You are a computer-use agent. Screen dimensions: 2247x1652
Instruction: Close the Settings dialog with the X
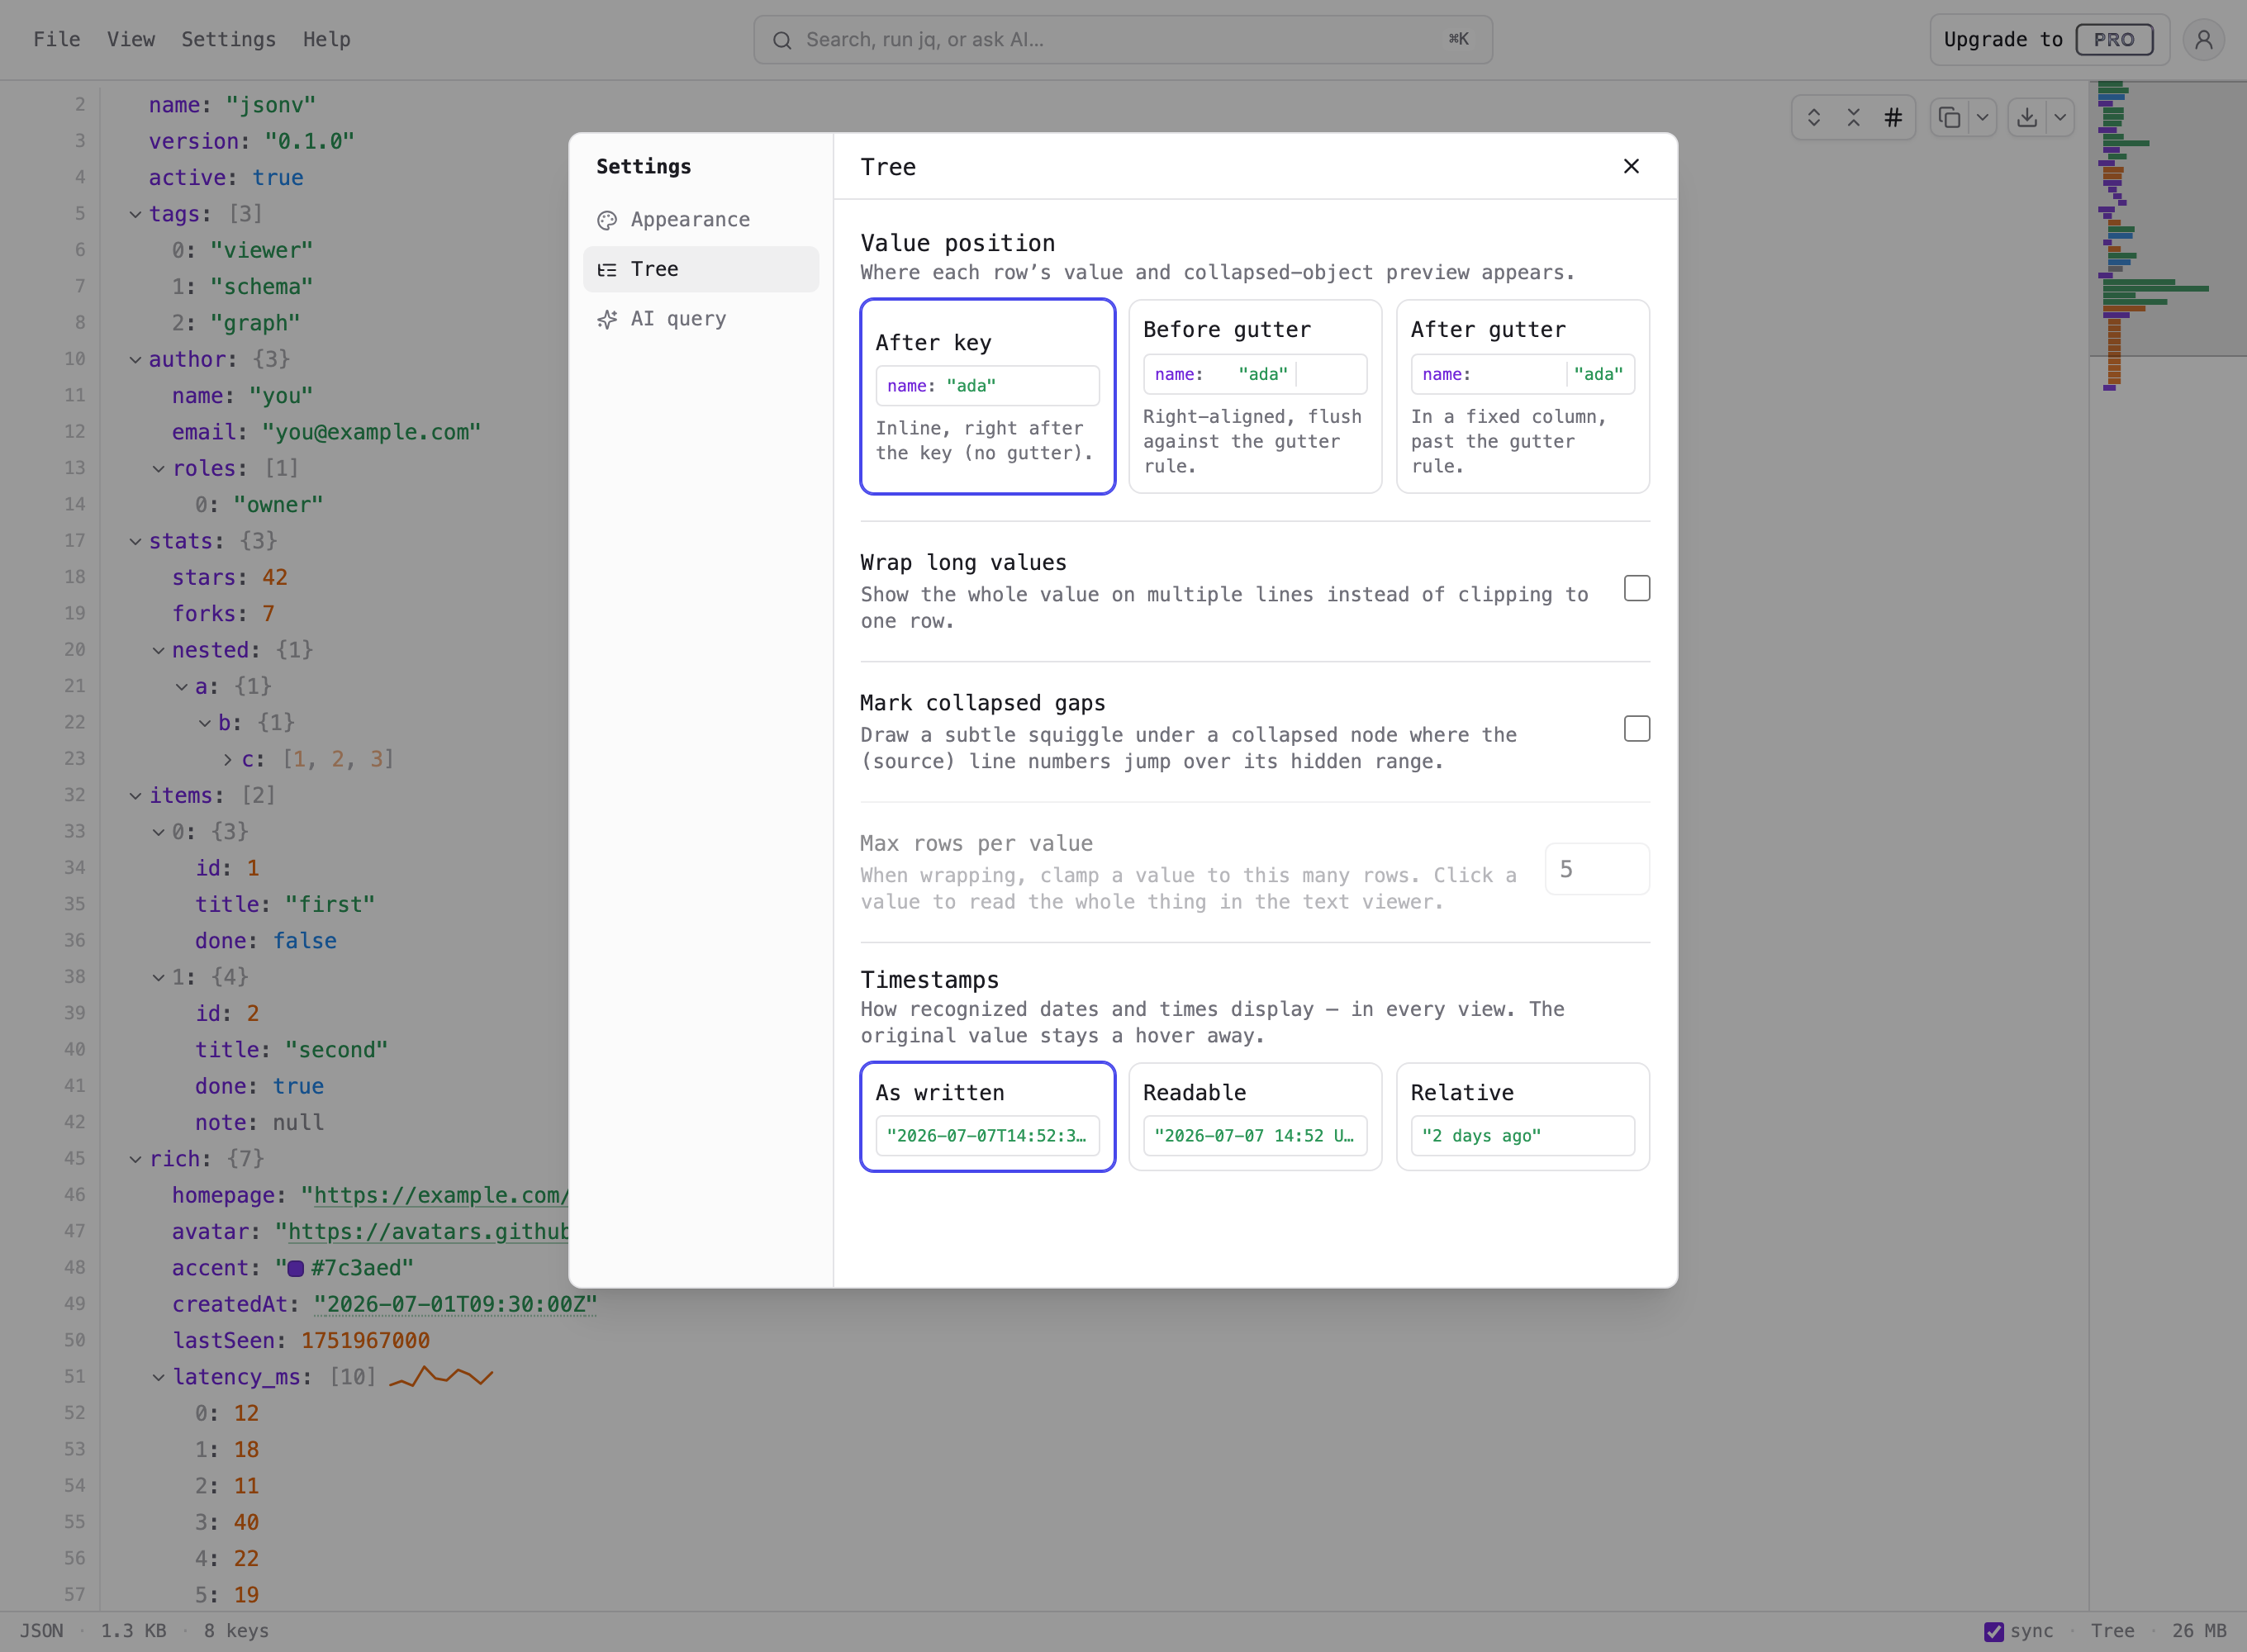point(1631,166)
